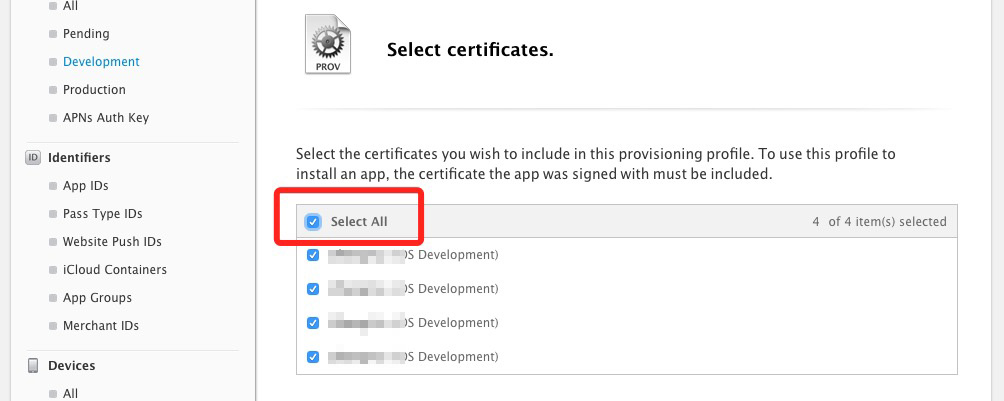Go to APNs Auth Key

[105, 117]
